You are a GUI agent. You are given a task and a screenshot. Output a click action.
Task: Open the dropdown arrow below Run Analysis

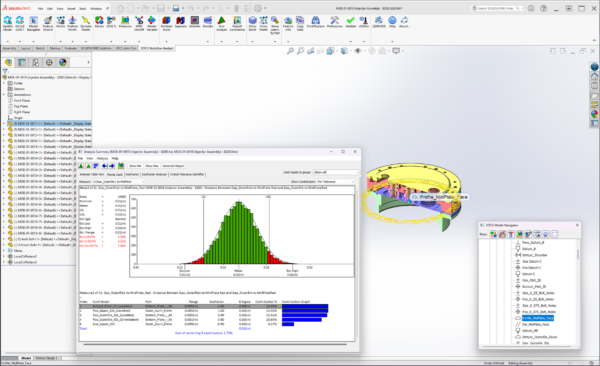click(222, 41)
